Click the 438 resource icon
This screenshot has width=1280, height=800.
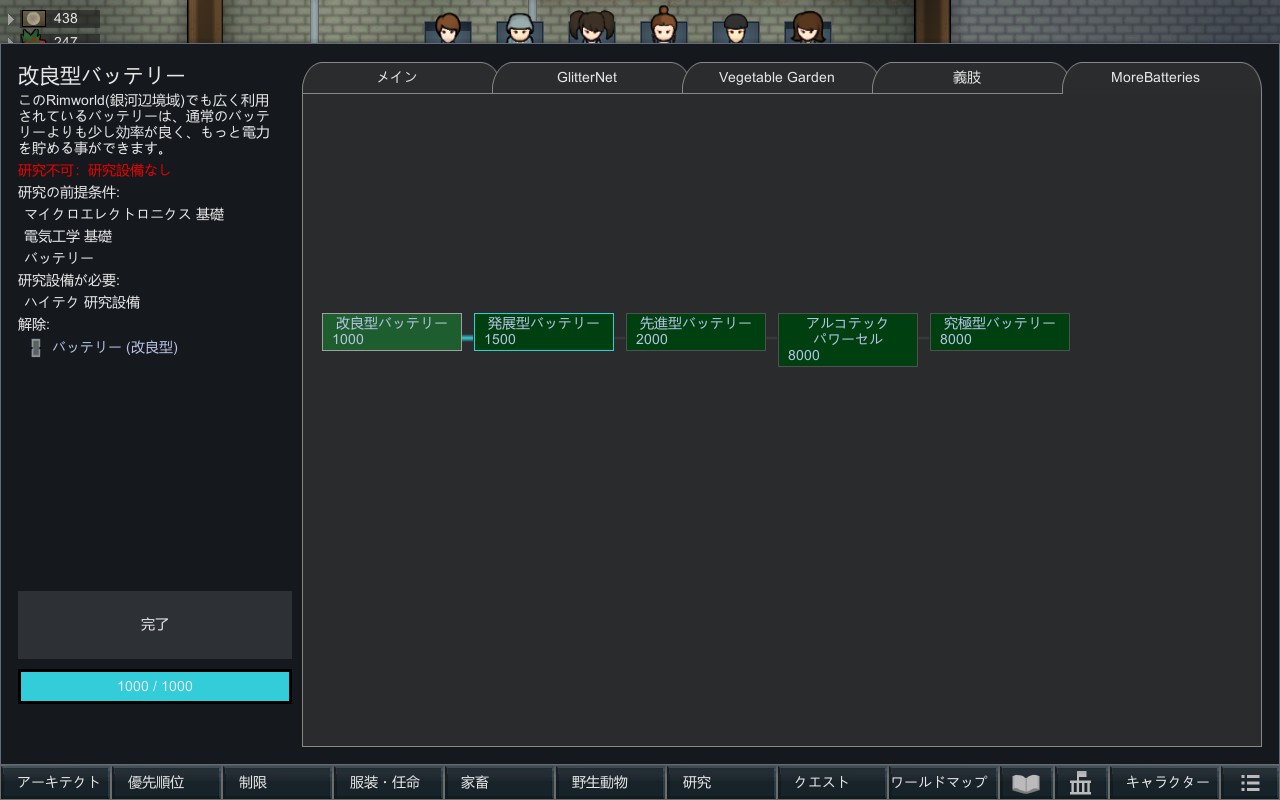34,18
